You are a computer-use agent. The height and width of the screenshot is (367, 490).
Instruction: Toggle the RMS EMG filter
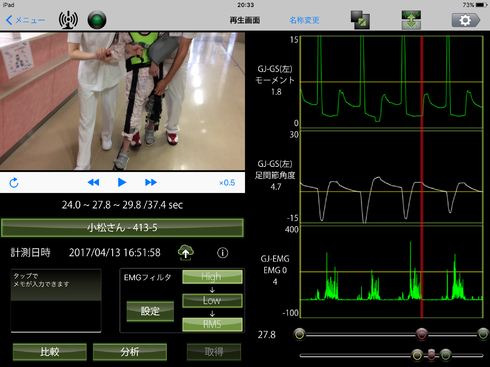coord(212,324)
